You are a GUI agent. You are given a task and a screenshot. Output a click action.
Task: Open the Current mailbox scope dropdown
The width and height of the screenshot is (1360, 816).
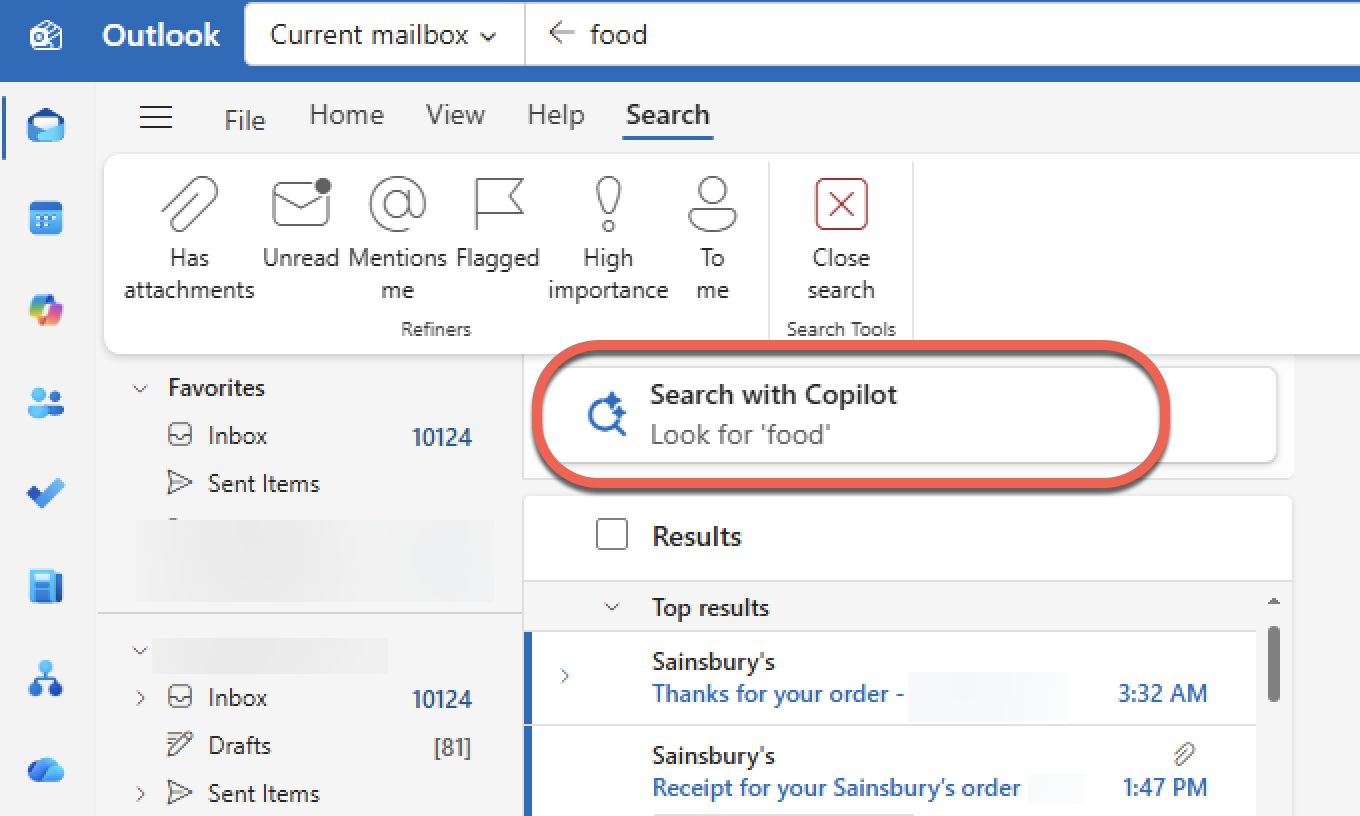click(384, 35)
